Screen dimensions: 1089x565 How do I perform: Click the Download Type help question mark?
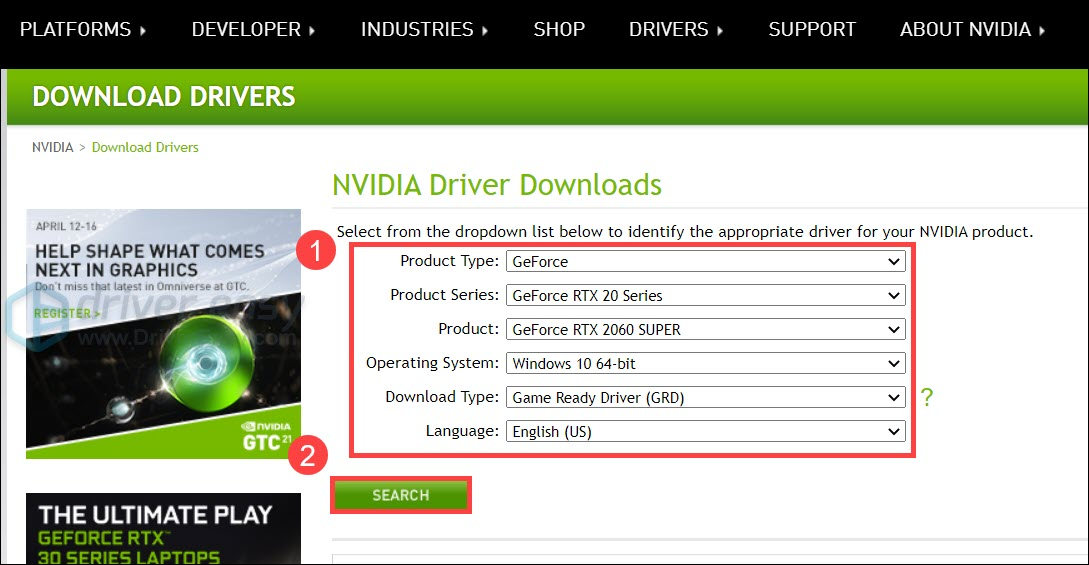pyautogui.click(x=926, y=398)
